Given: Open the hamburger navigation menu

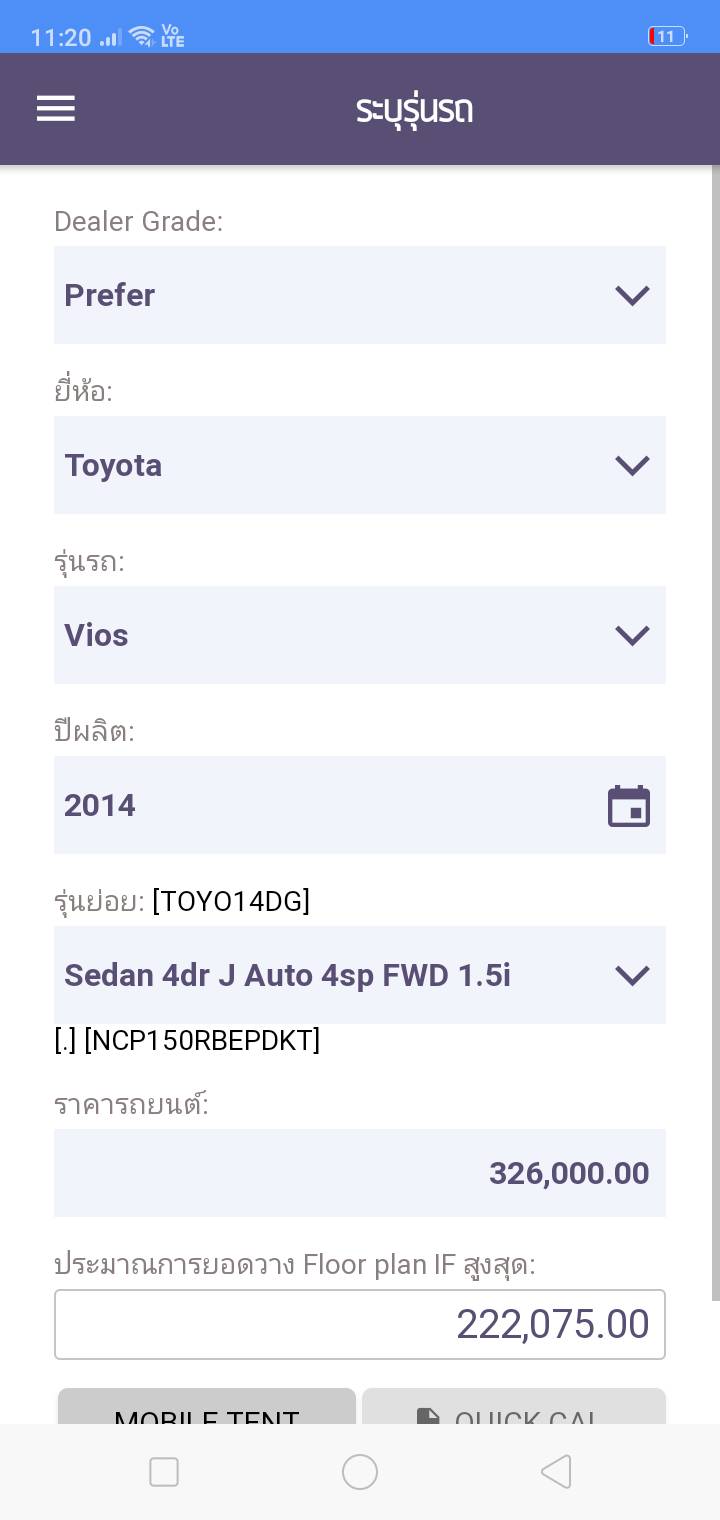Looking at the screenshot, I should [56, 109].
